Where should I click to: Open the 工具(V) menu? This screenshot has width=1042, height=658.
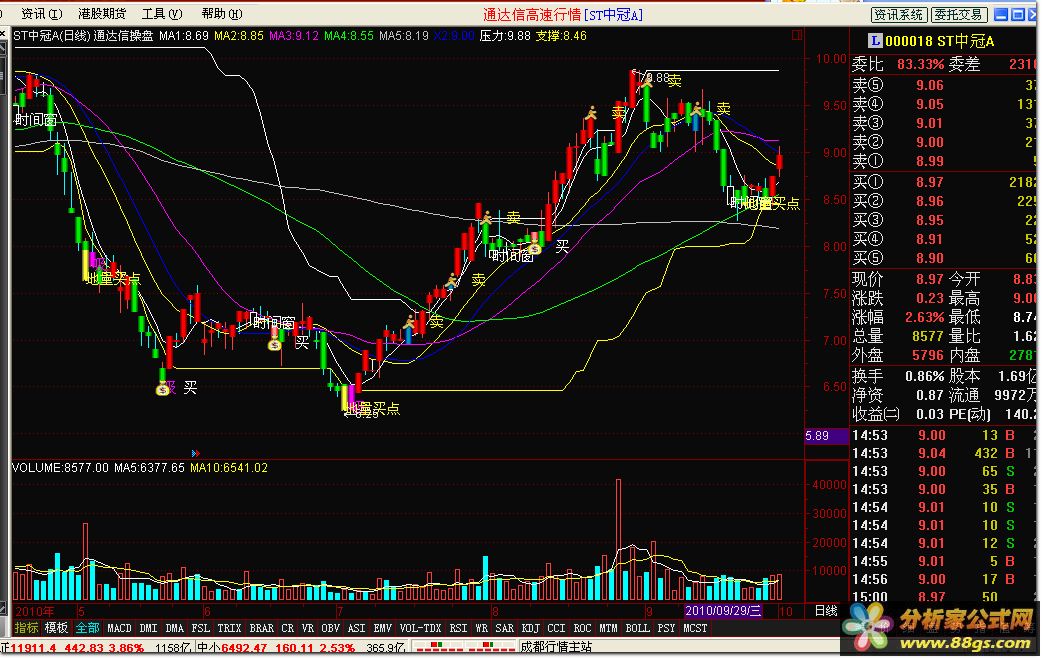[162, 13]
